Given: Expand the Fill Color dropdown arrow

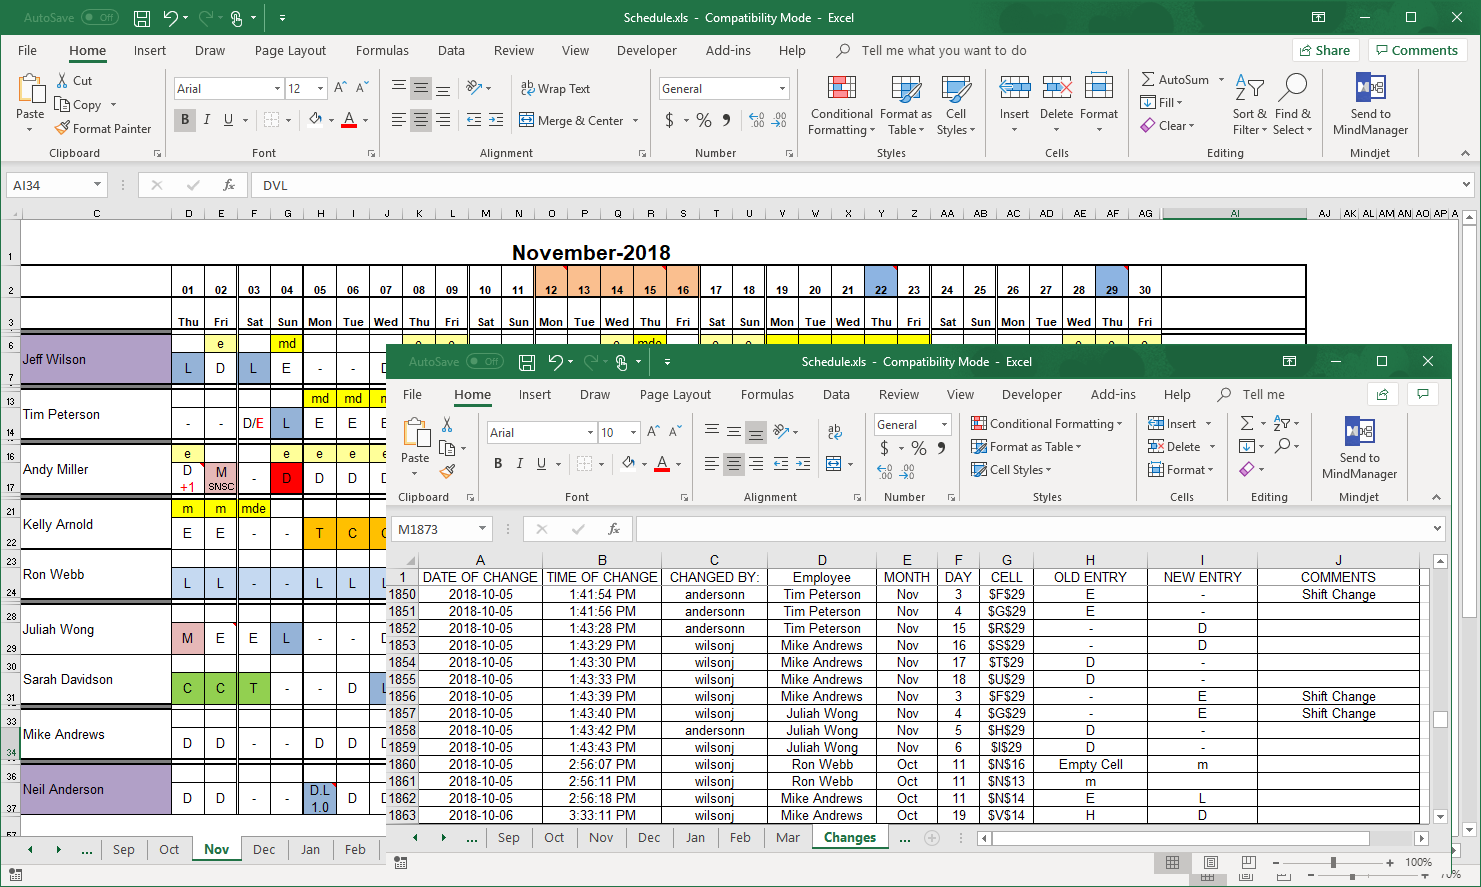Looking at the screenshot, I should coord(330,119).
